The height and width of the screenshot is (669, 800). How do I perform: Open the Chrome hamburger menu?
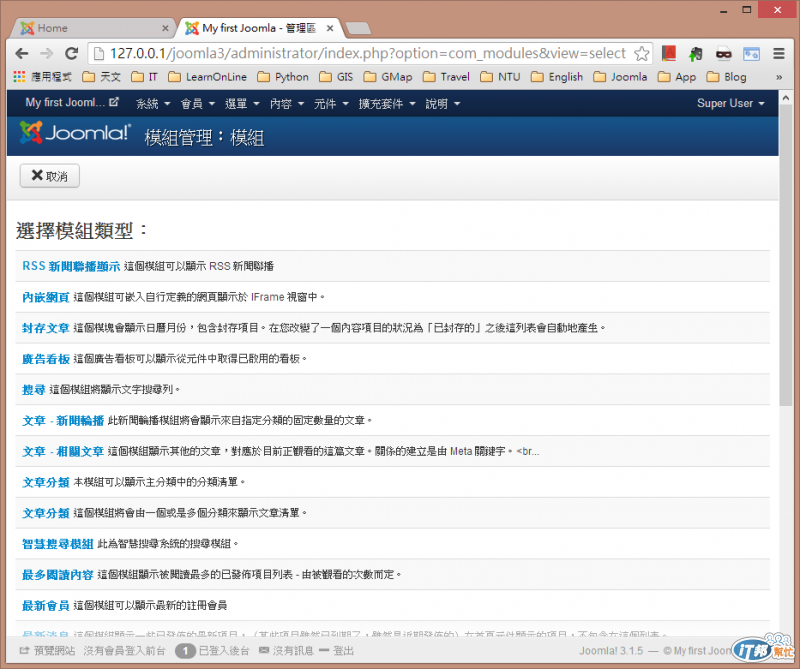point(779,53)
